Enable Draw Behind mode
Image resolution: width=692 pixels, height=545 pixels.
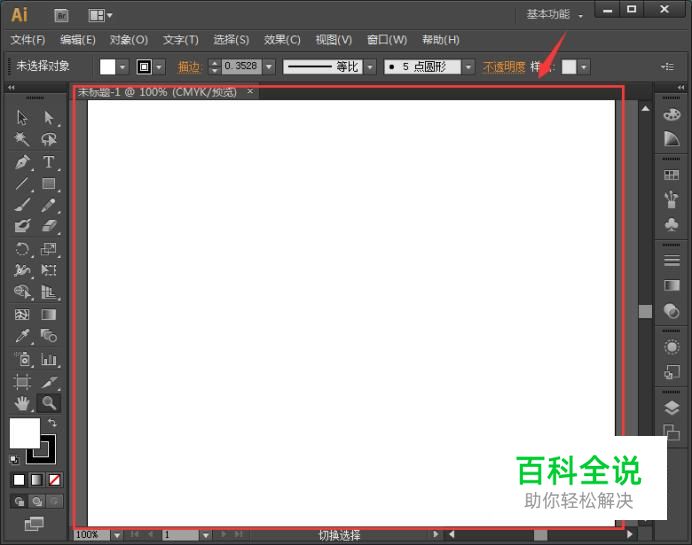37,501
